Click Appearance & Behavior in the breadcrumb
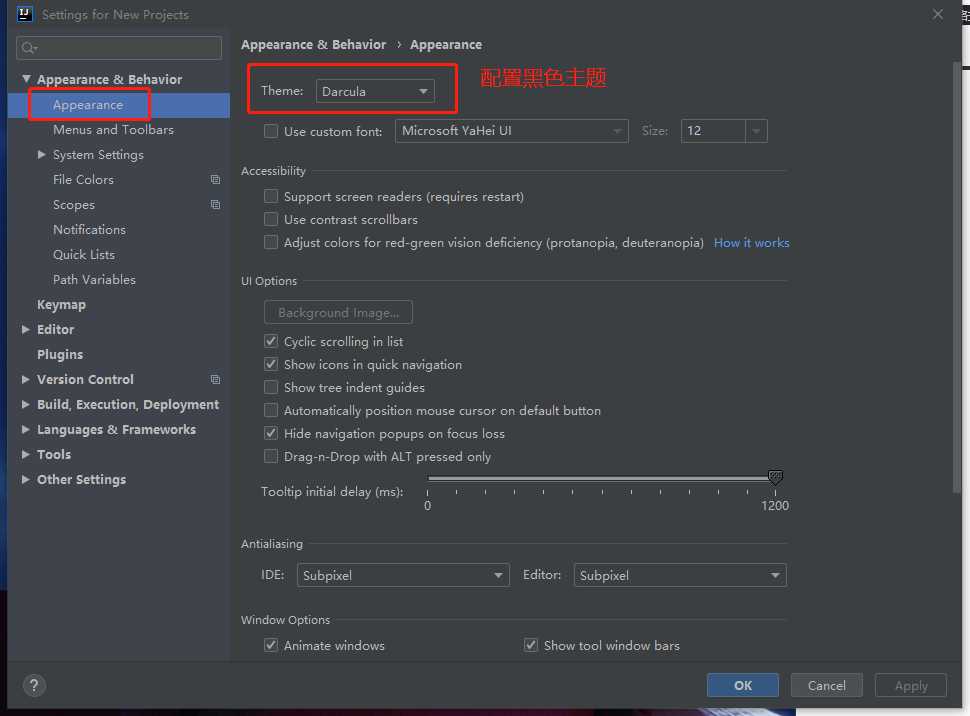This screenshot has height=716, width=970. [x=314, y=45]
